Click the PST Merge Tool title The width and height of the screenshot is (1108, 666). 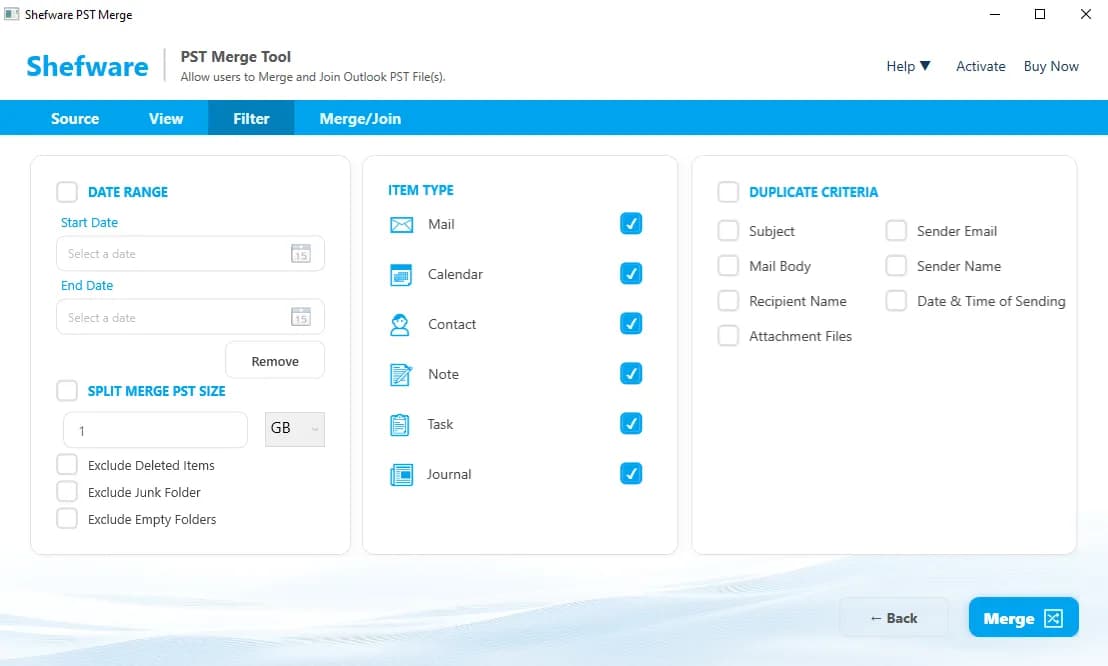[x=236, y=57]
